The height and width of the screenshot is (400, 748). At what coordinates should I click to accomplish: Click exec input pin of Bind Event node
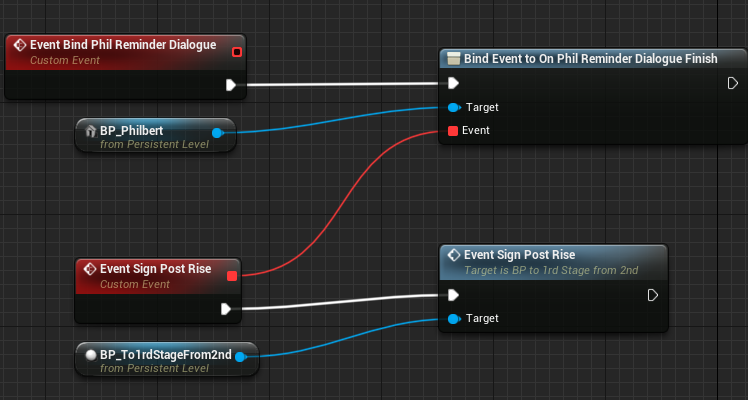pos(453,83)
